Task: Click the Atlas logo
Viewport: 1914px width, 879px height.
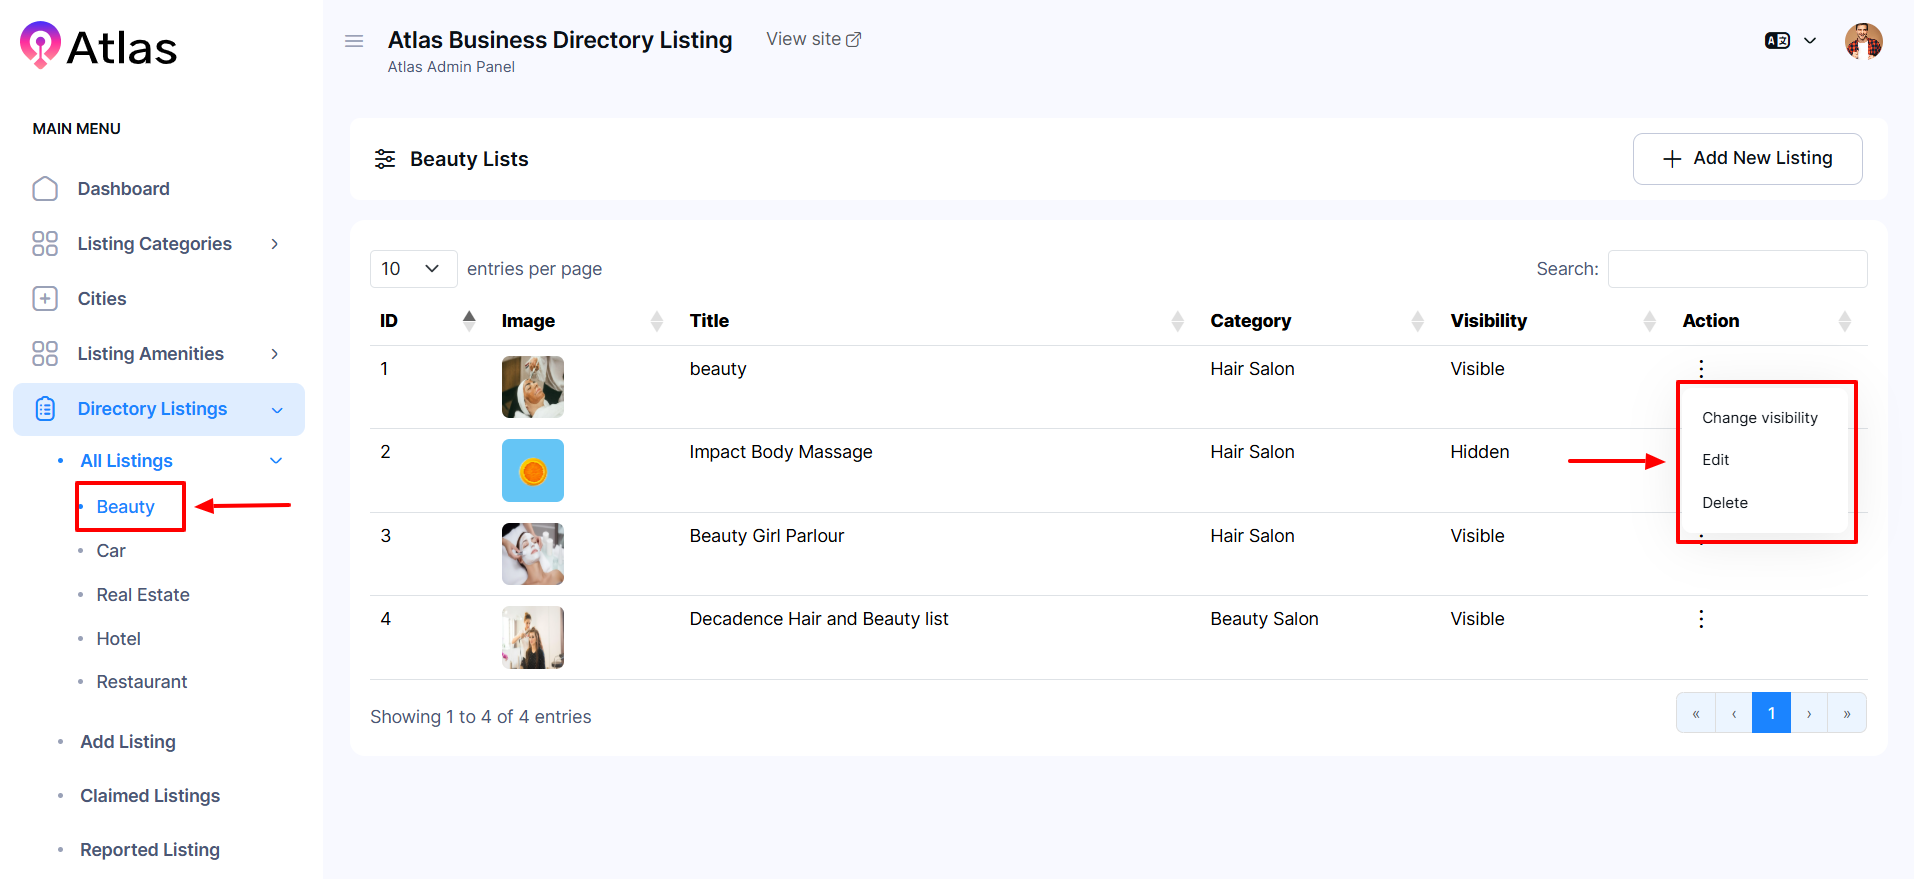Action: 98,47
